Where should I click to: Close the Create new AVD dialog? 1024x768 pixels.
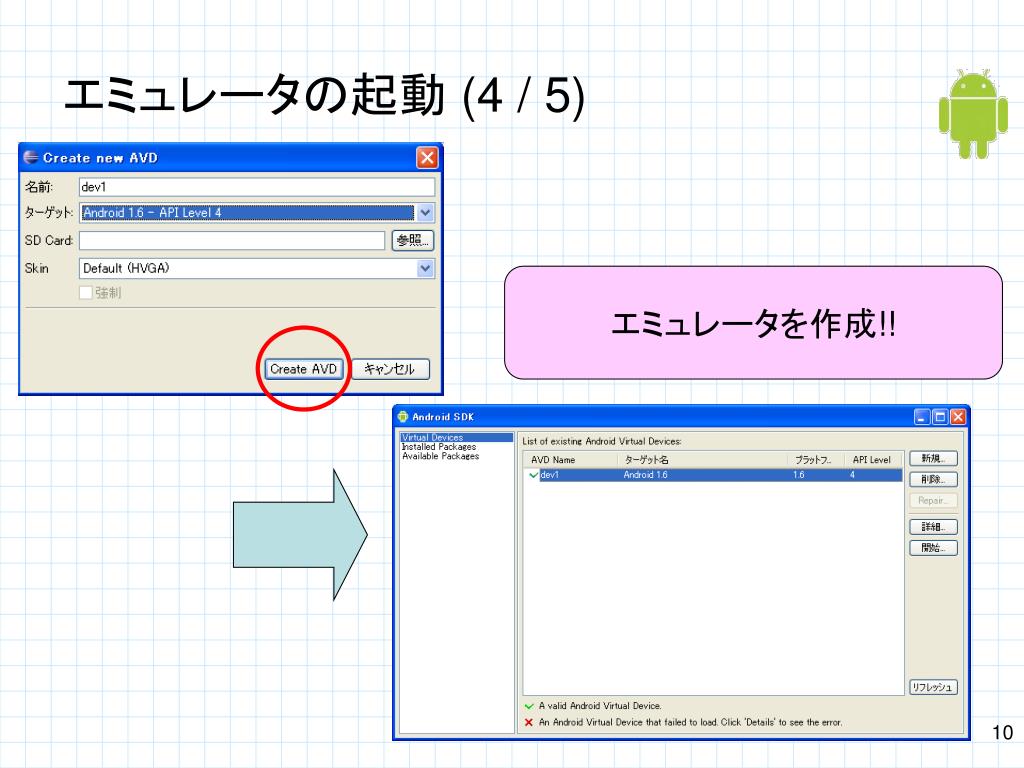tap(426, 157)
